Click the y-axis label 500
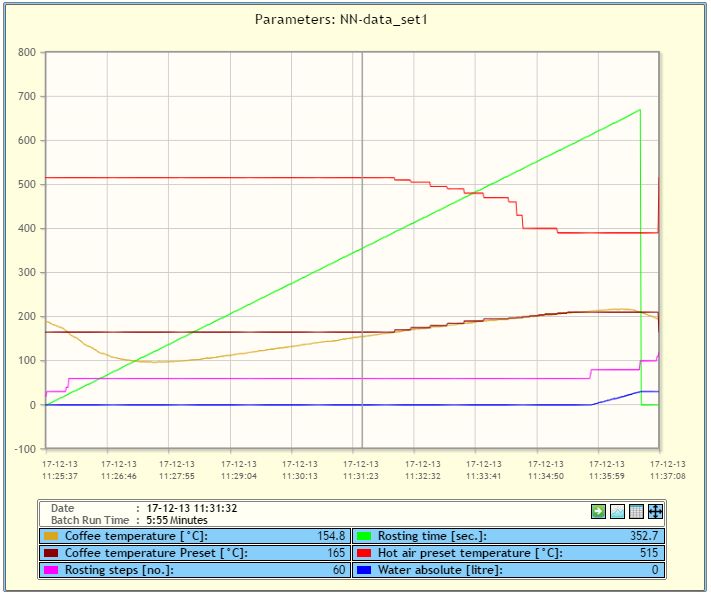711x598 pixels. pos(27,184)
